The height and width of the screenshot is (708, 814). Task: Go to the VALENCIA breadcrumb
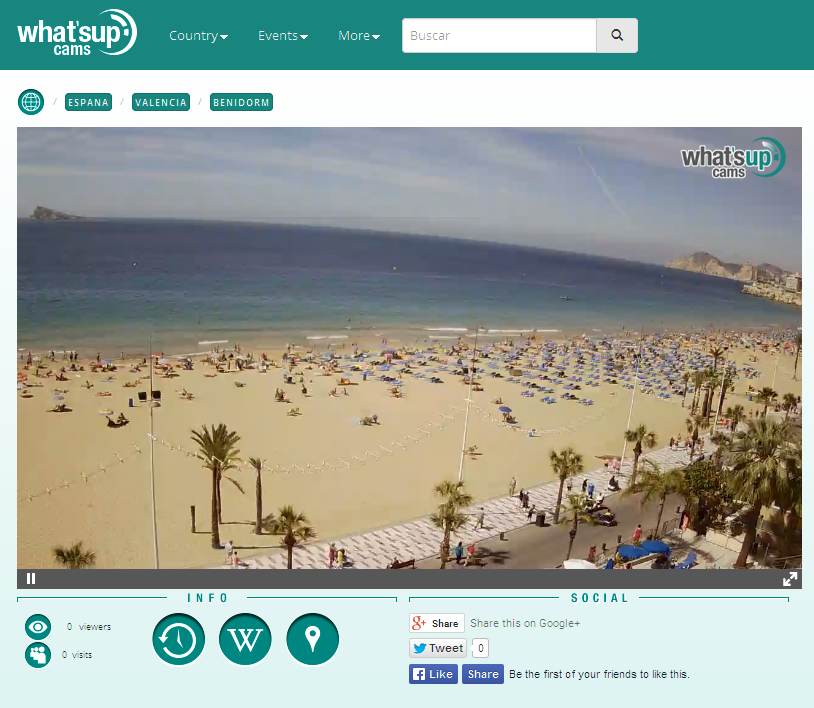coord(161,102)
